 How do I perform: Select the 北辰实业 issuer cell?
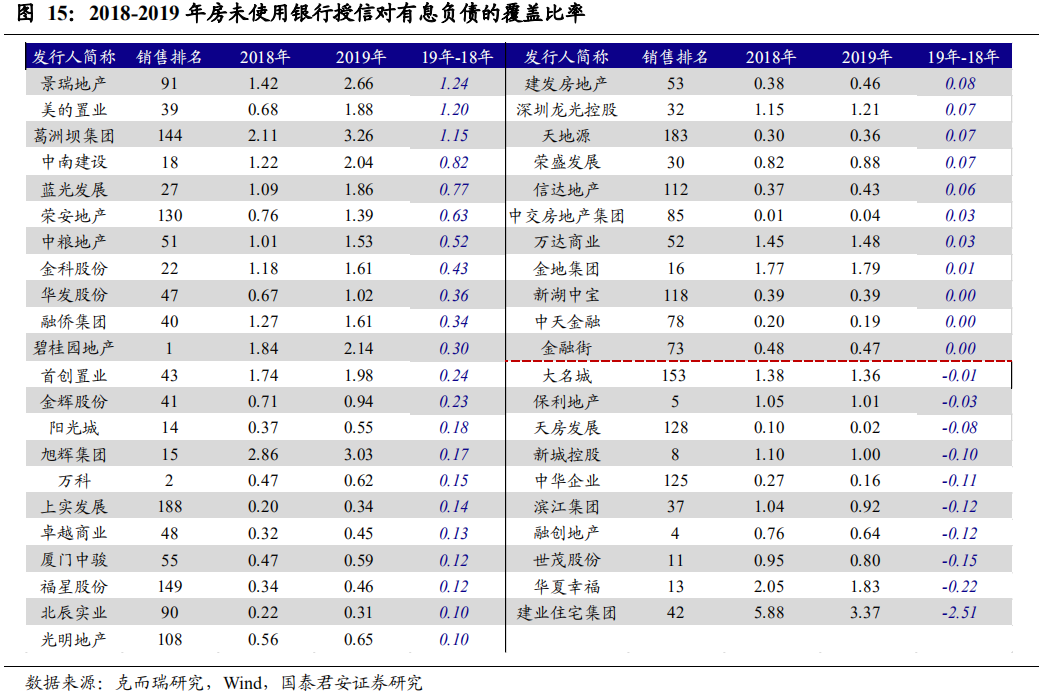(x=74, y=613)
